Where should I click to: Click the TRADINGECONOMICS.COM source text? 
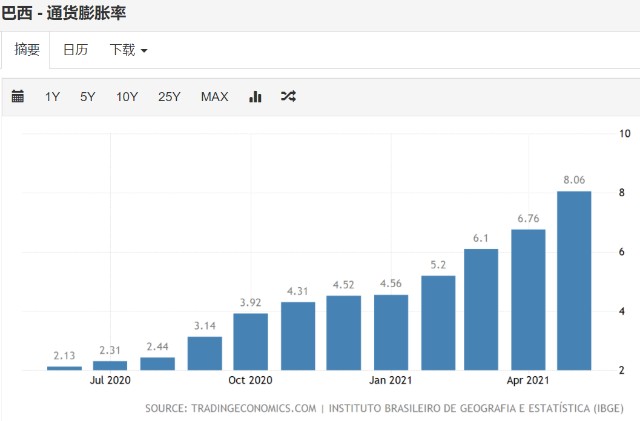253,408
